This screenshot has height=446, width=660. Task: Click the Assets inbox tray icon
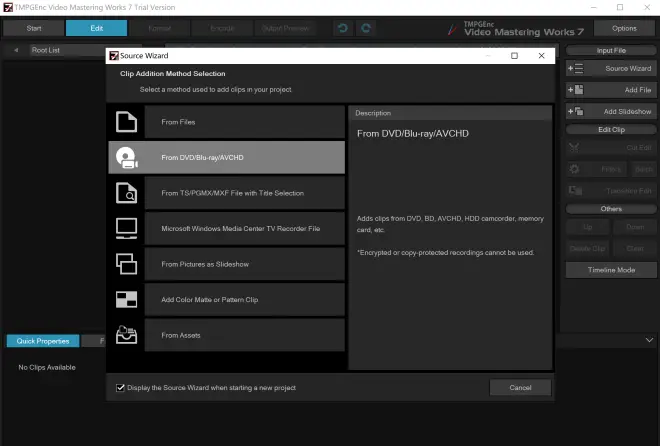pos(126,335)
